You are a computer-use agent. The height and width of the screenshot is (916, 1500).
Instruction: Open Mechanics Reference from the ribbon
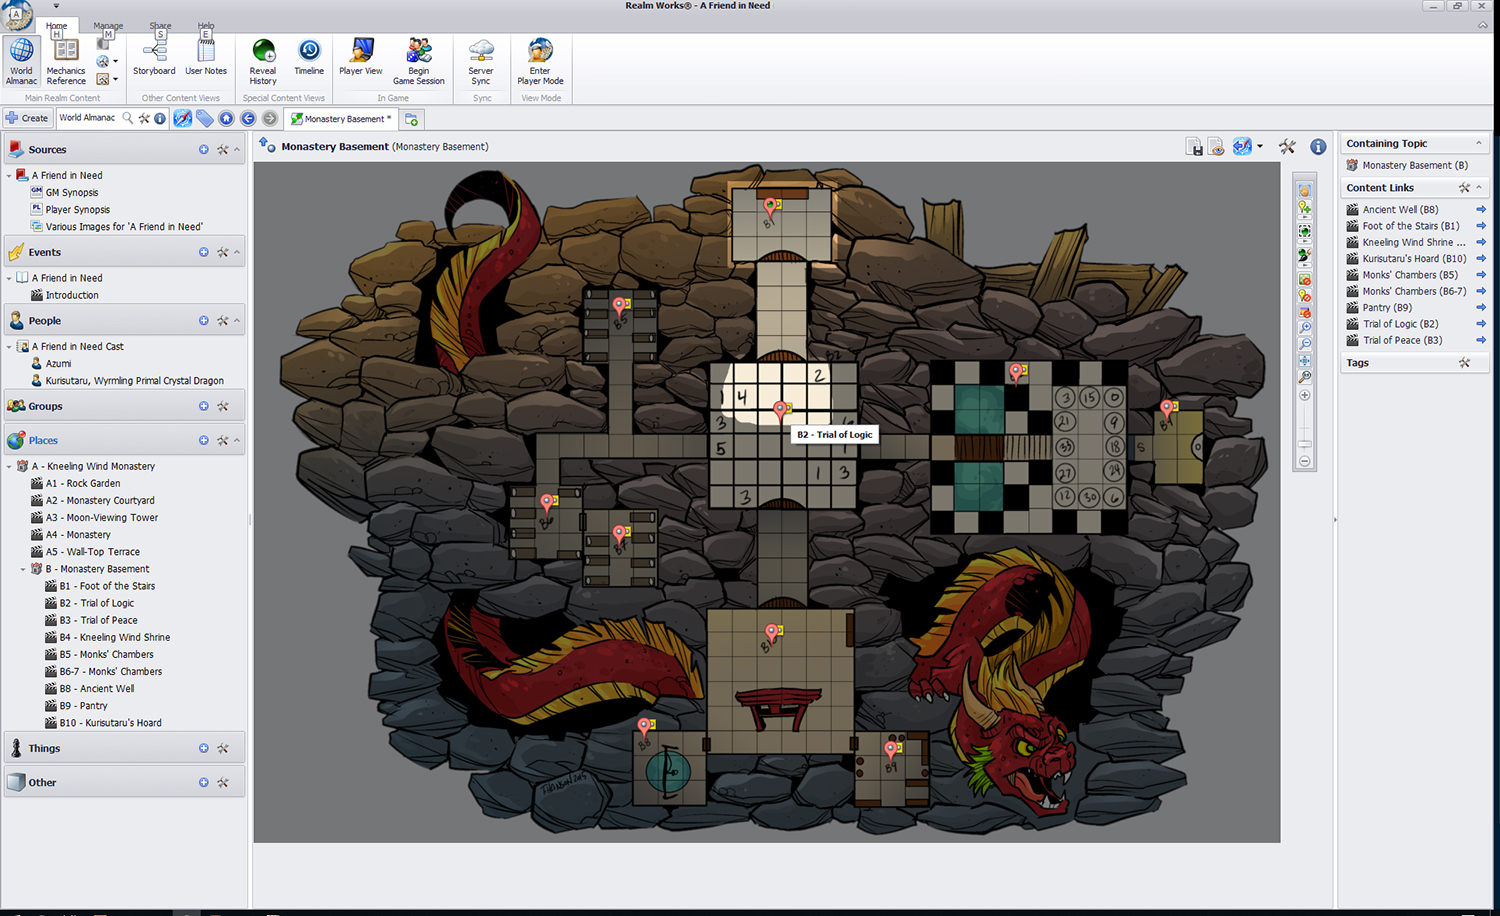pyautogui.click(x=66, y=62)
